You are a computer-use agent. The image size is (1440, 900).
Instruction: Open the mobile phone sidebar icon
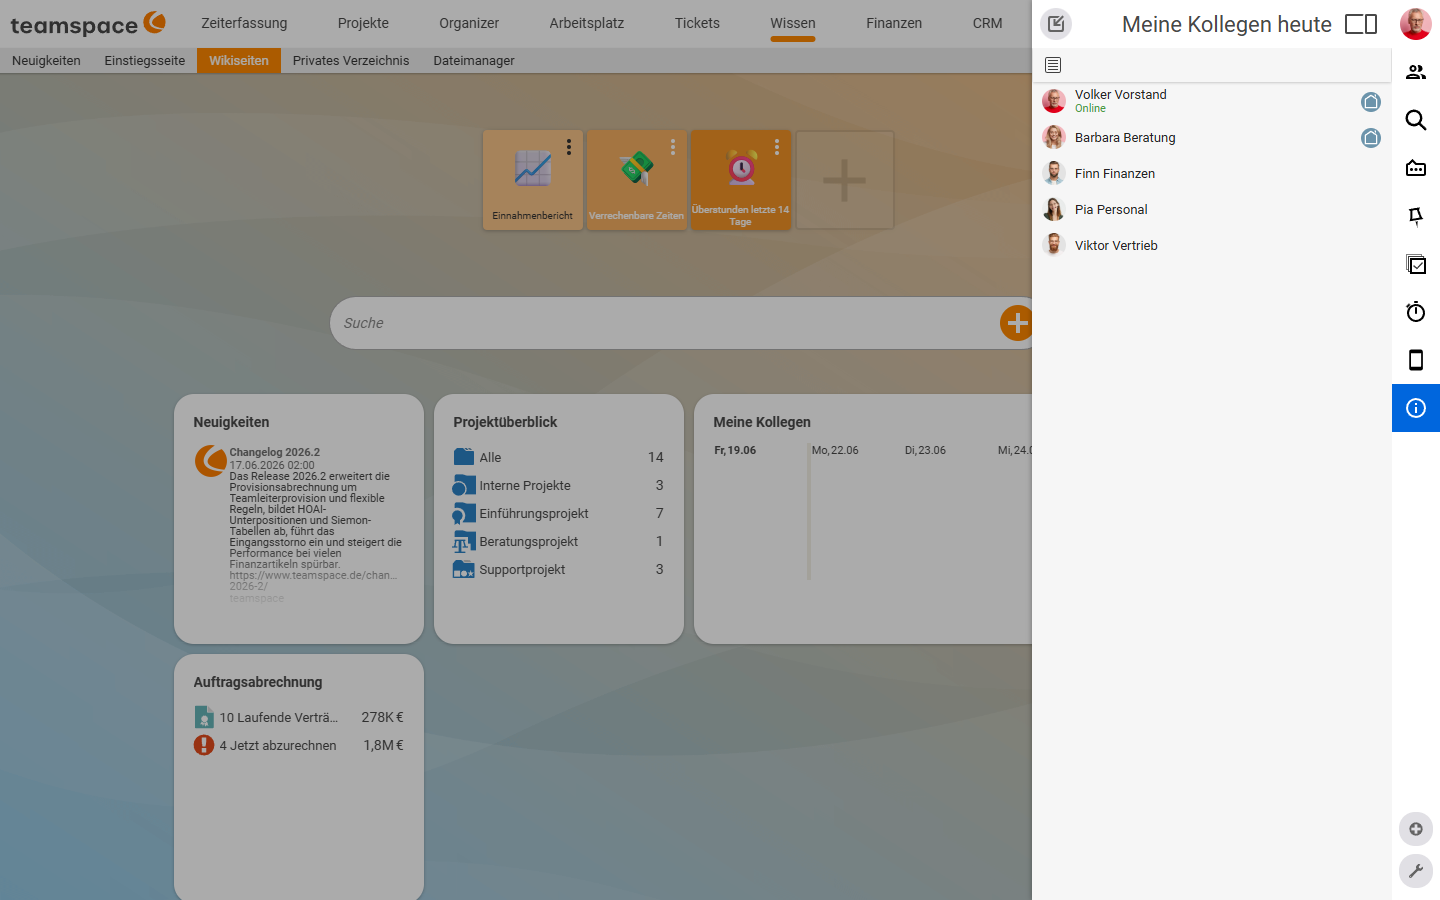[x=1416, y=360]
